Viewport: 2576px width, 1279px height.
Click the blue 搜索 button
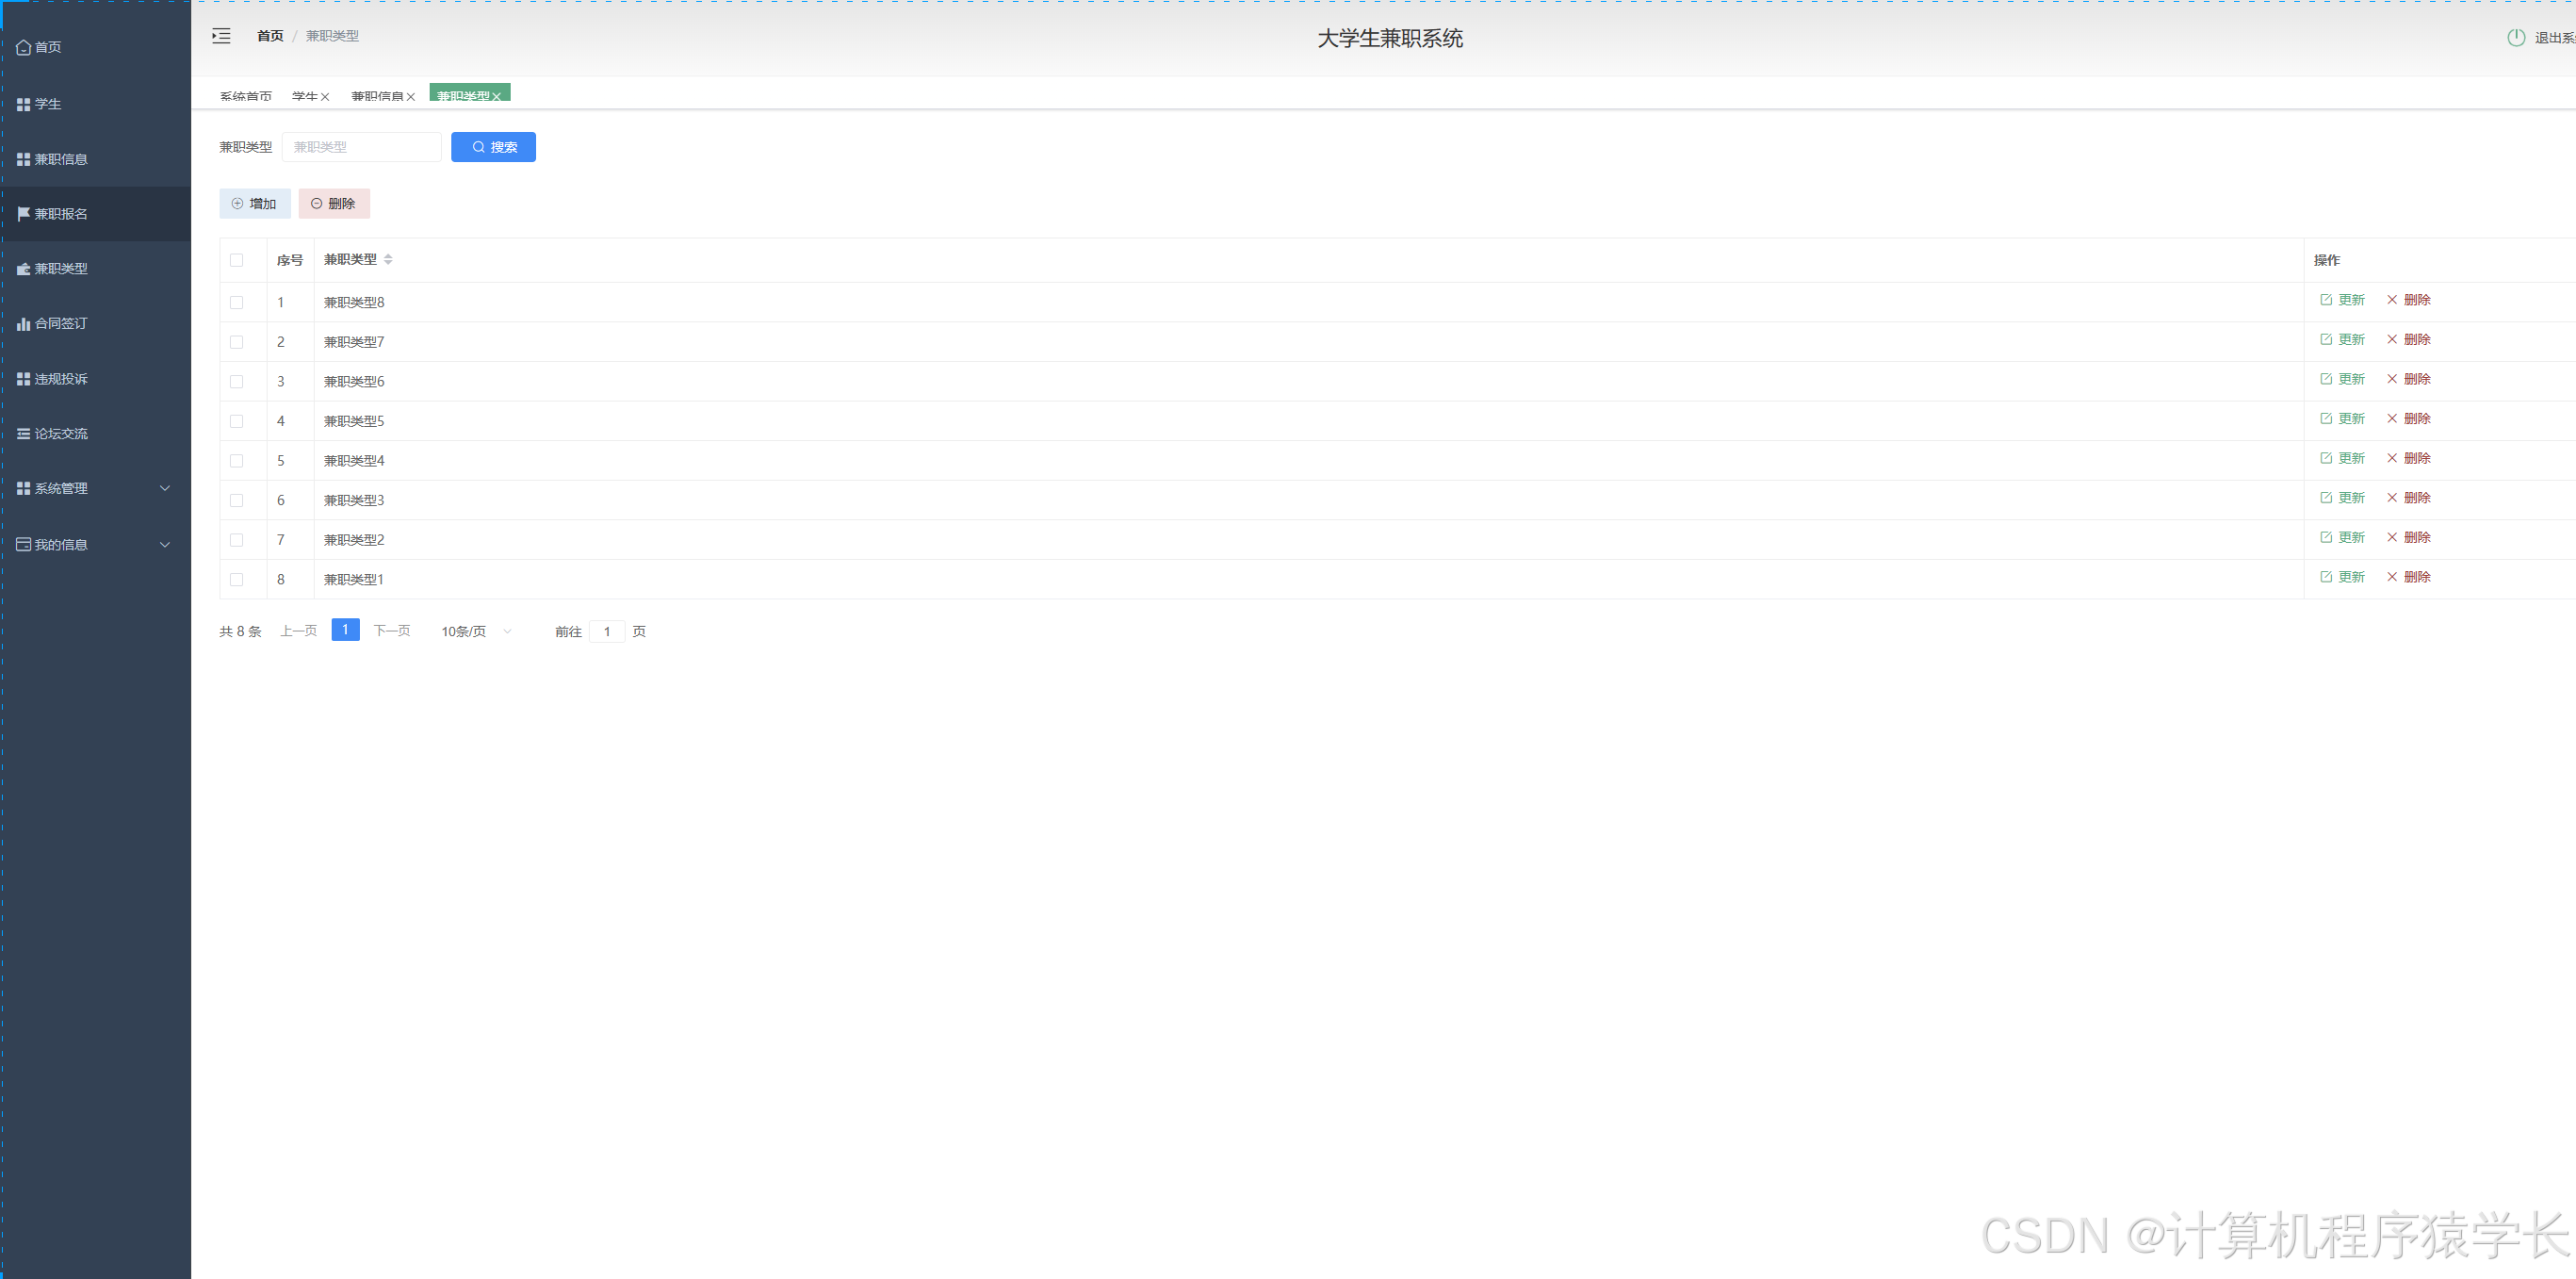click(x=493, y=147)
